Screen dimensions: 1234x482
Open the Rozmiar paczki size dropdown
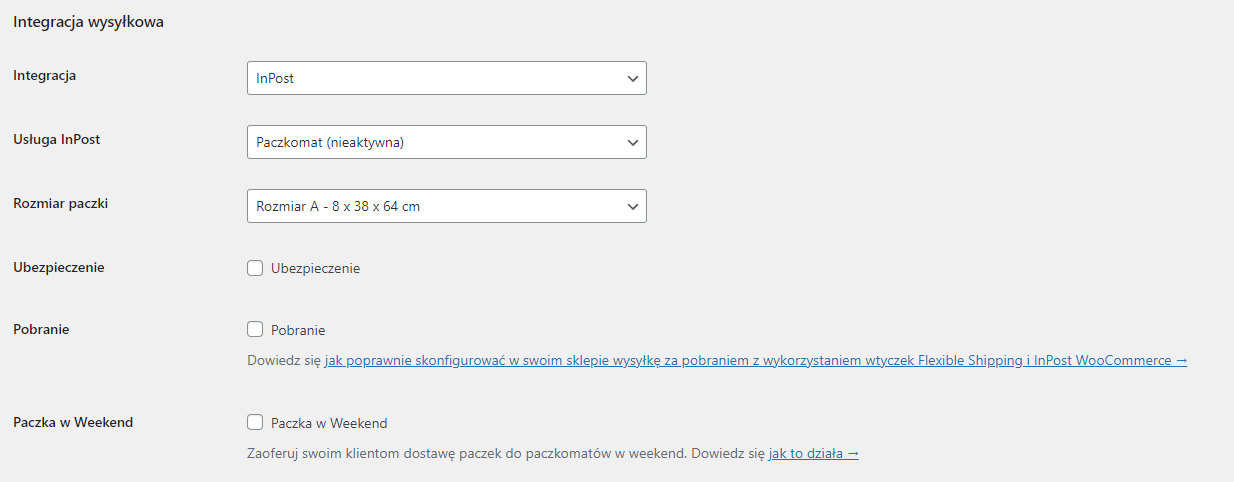point(446,206)
